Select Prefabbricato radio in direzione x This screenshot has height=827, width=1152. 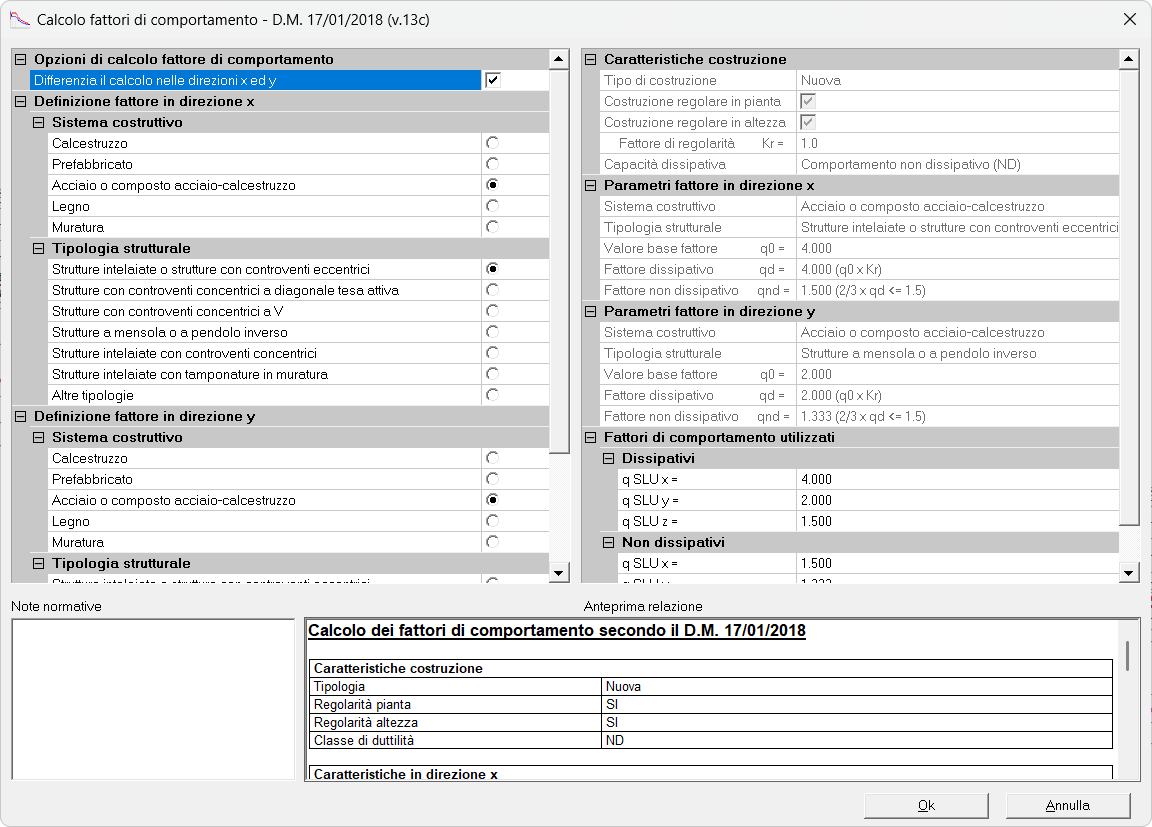492,164
